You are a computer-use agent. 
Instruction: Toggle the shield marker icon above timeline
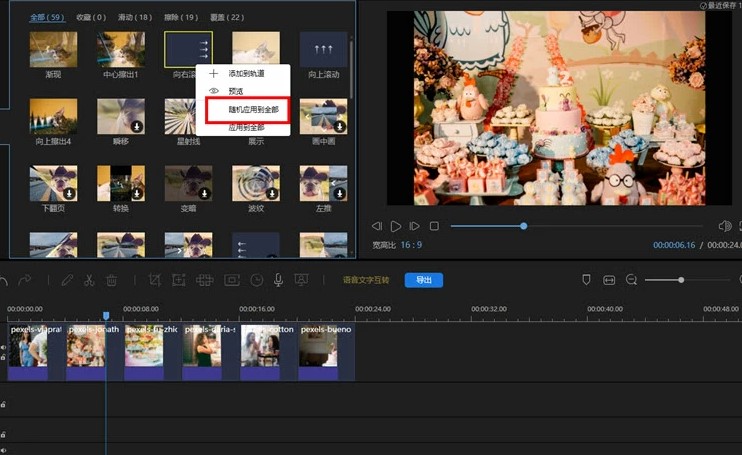click(586, 280)
